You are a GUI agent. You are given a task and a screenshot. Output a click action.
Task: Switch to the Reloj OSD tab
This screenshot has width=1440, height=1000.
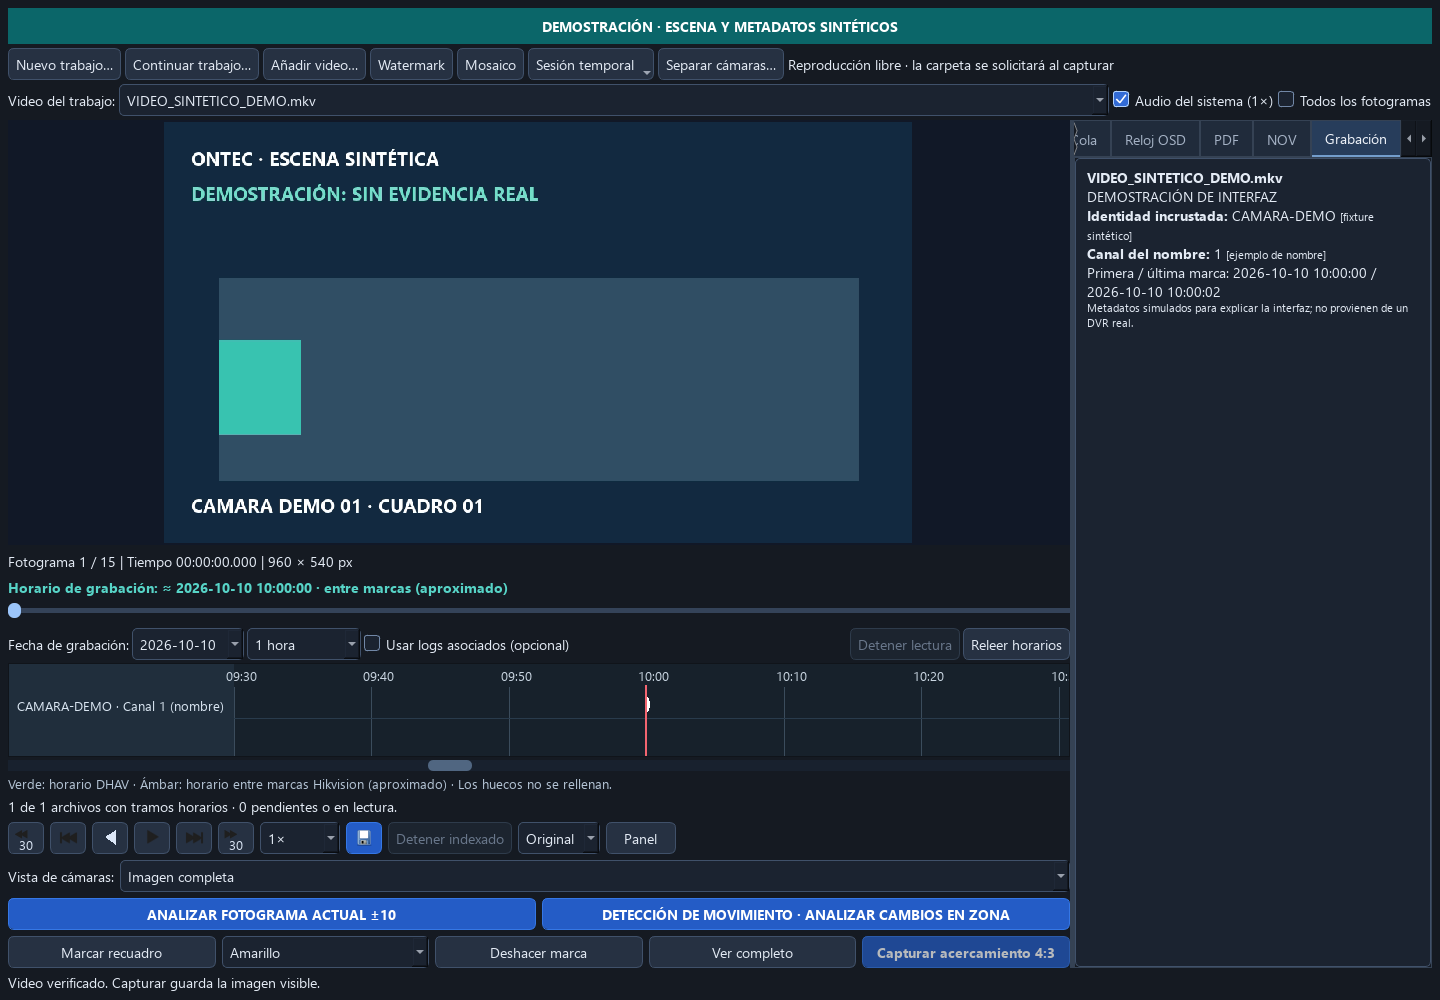tap(1155, 140)
